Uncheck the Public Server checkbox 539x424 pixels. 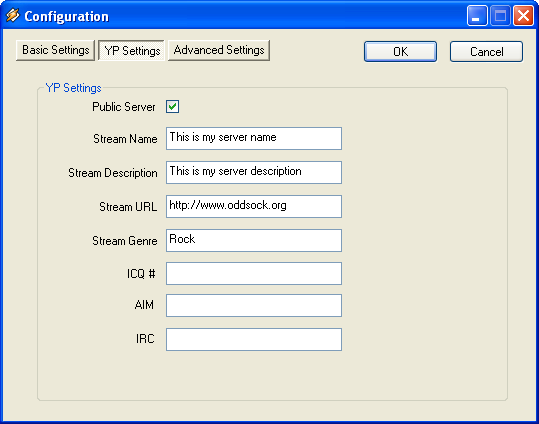pos(172,107)
